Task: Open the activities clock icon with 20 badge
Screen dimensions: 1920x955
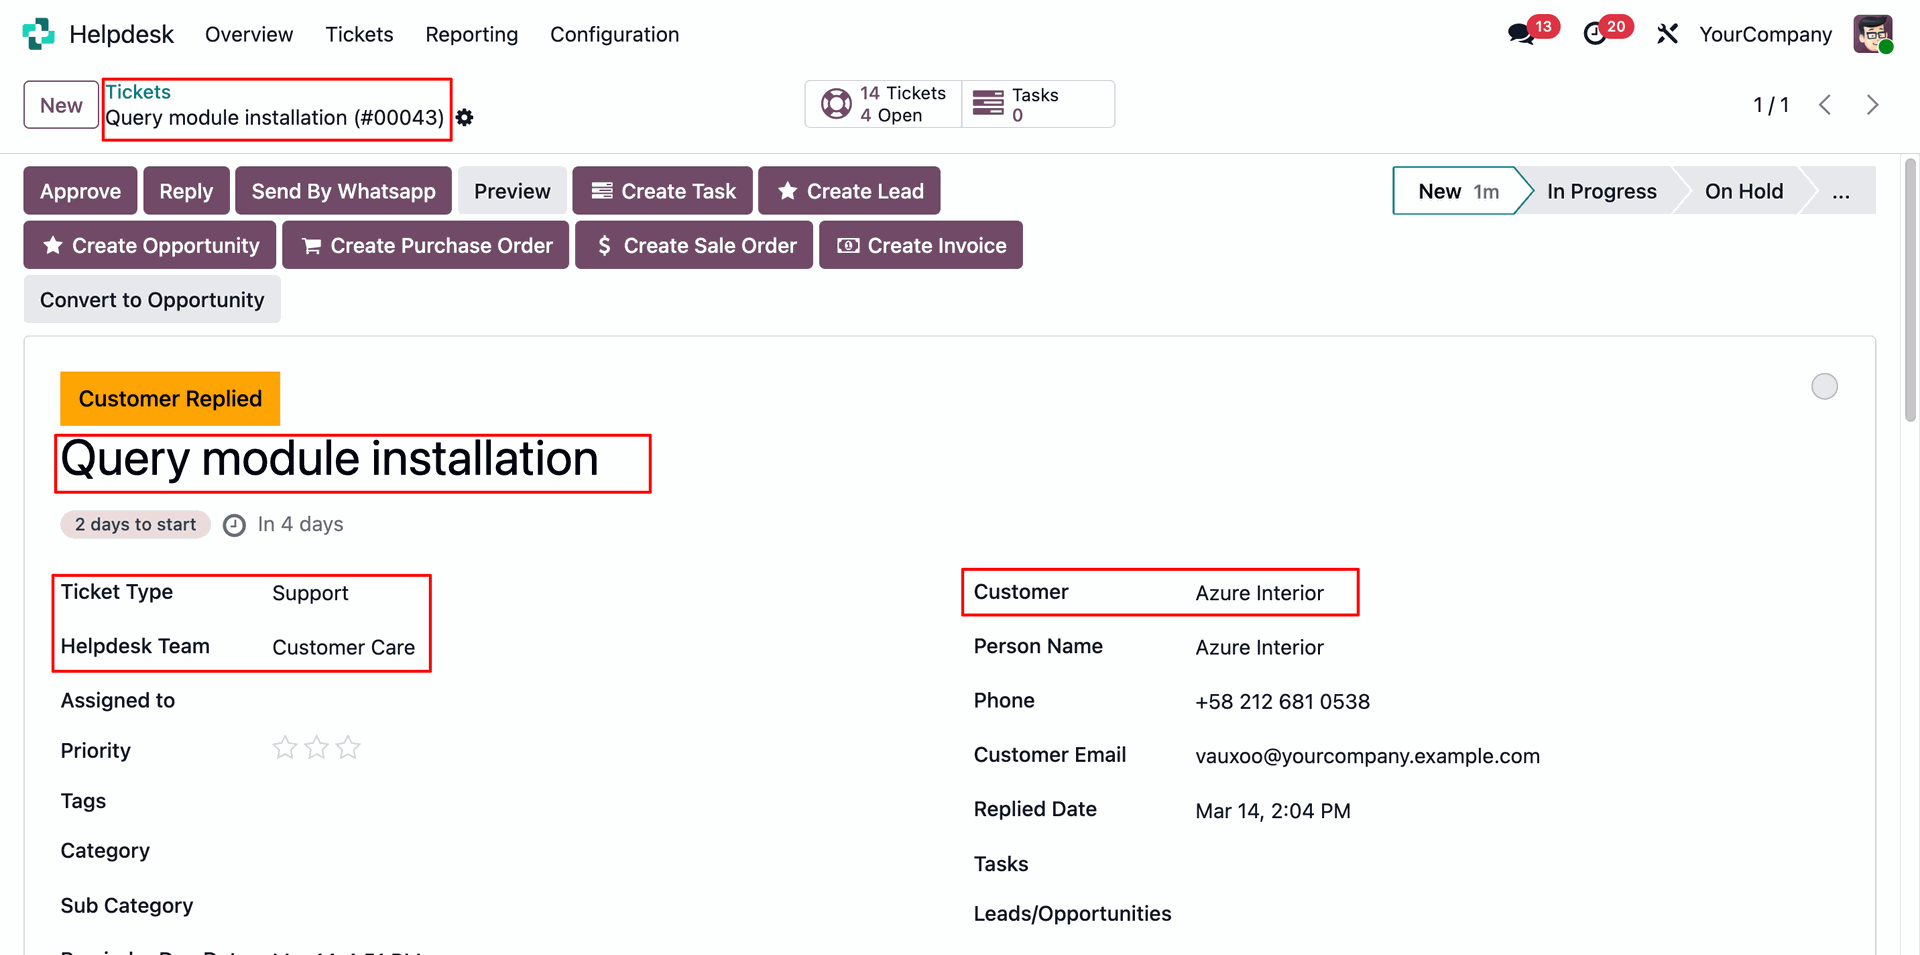Action: coord(1595,34)
